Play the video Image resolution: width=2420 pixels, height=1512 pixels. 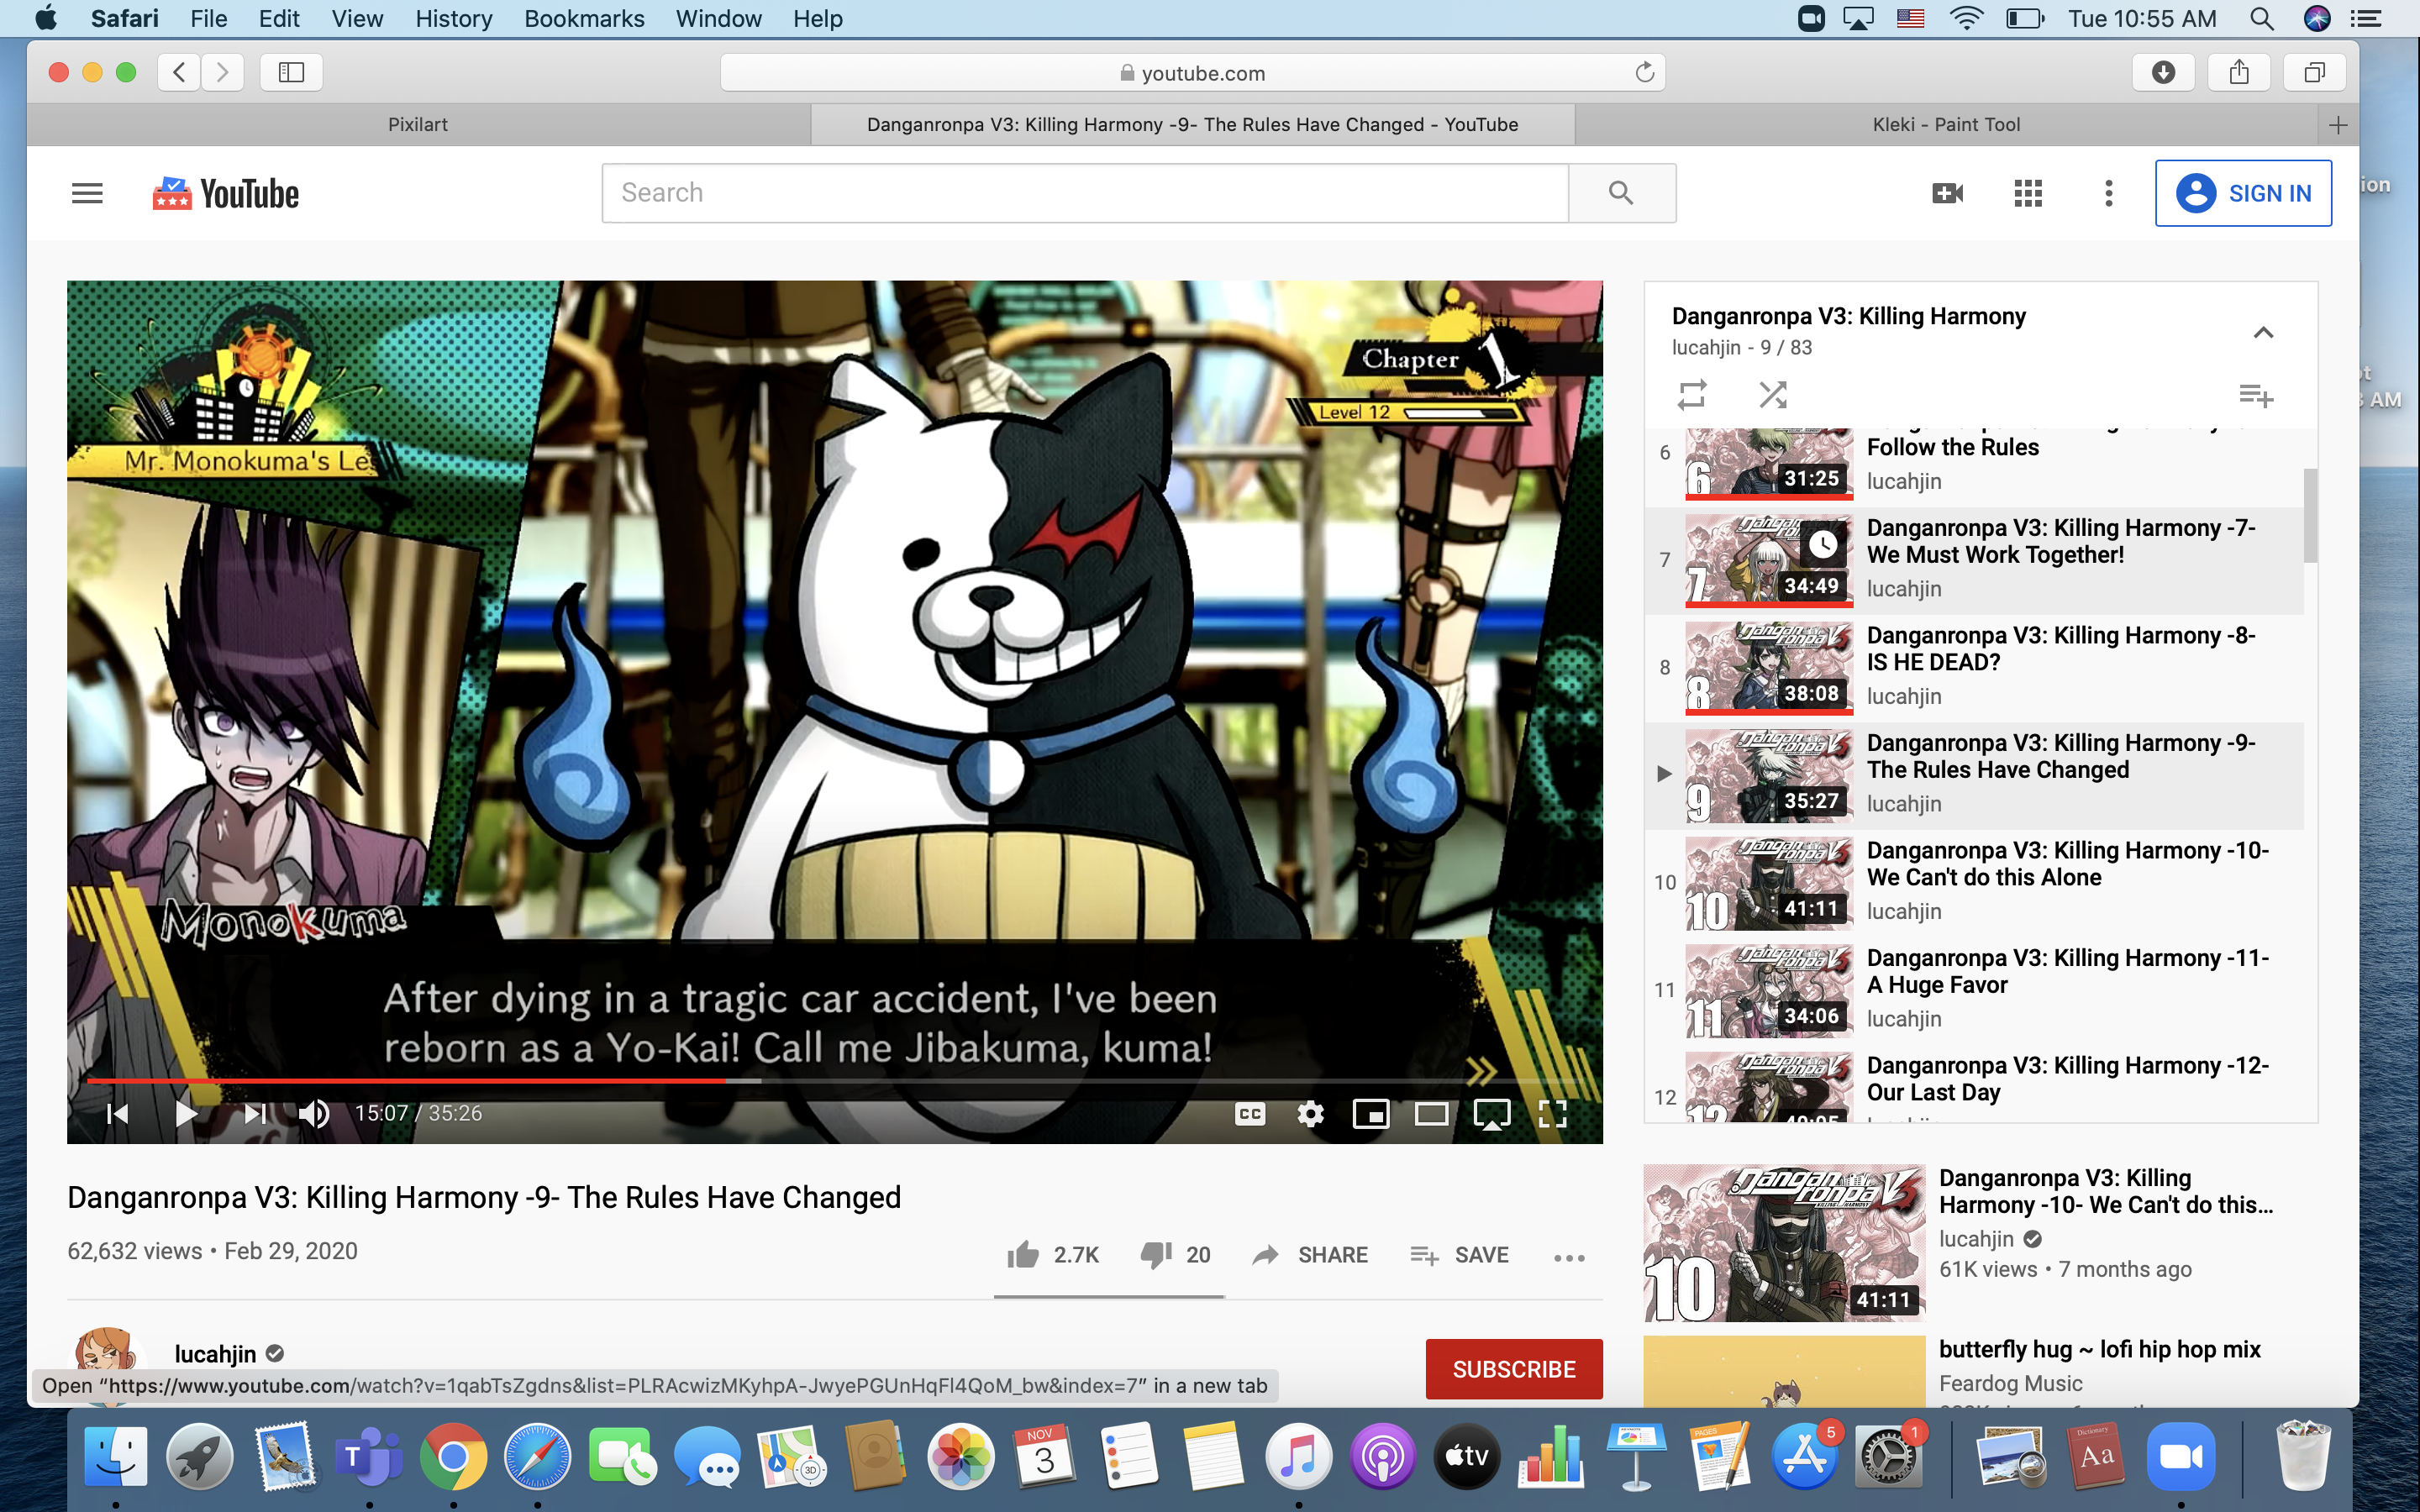[185, 1113]
